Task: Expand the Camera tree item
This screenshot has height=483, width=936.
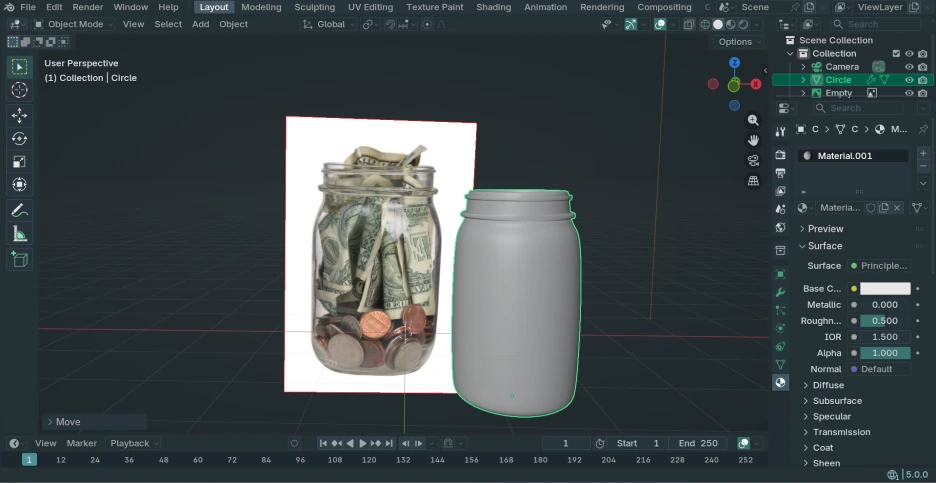Action: 803,67
